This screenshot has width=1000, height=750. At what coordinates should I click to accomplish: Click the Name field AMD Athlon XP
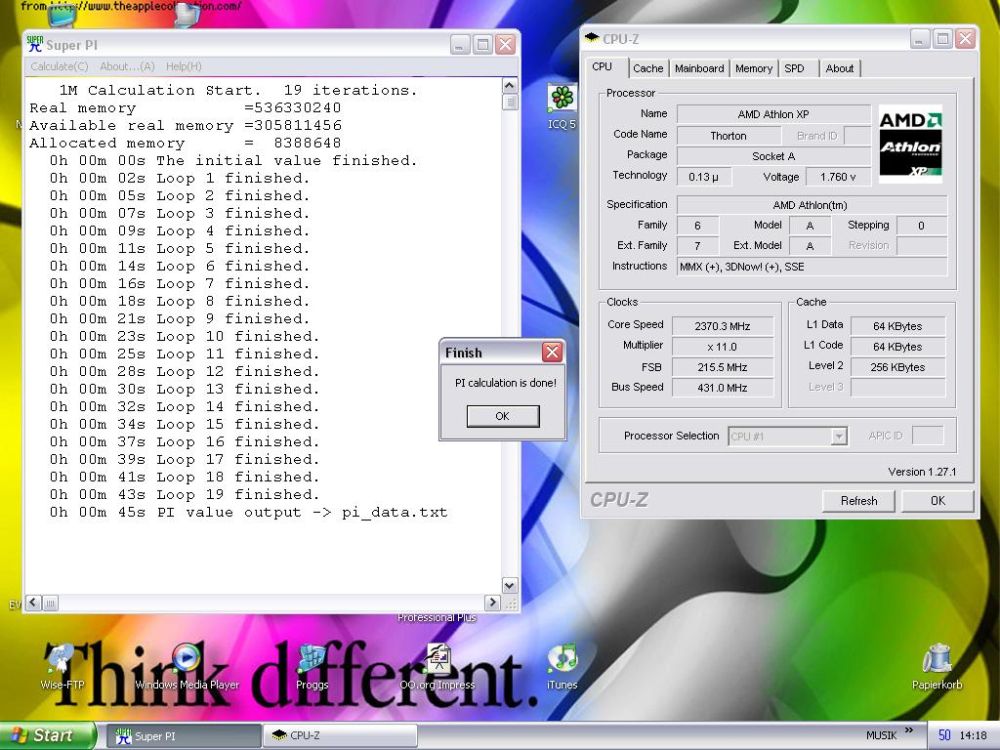[773, 114]
